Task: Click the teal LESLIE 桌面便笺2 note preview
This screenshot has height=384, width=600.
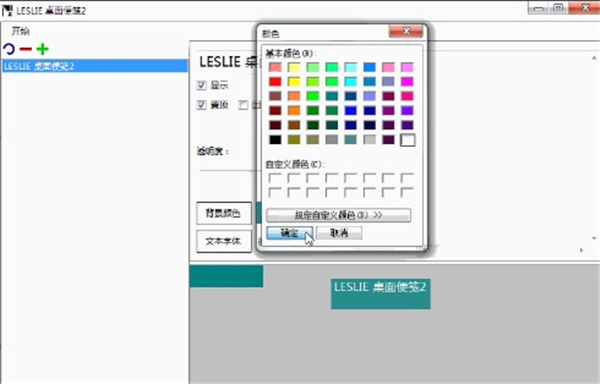Action: click(381, 294)
